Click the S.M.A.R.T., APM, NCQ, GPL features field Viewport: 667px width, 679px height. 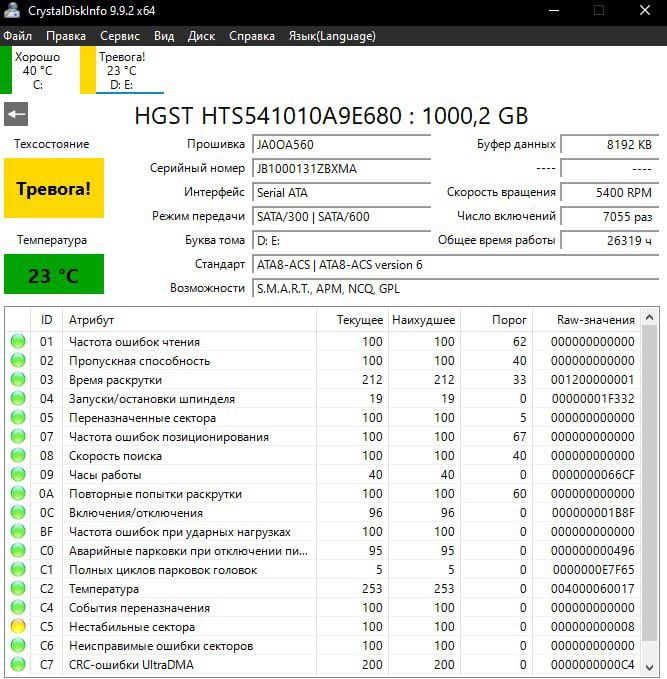point(456,289)
